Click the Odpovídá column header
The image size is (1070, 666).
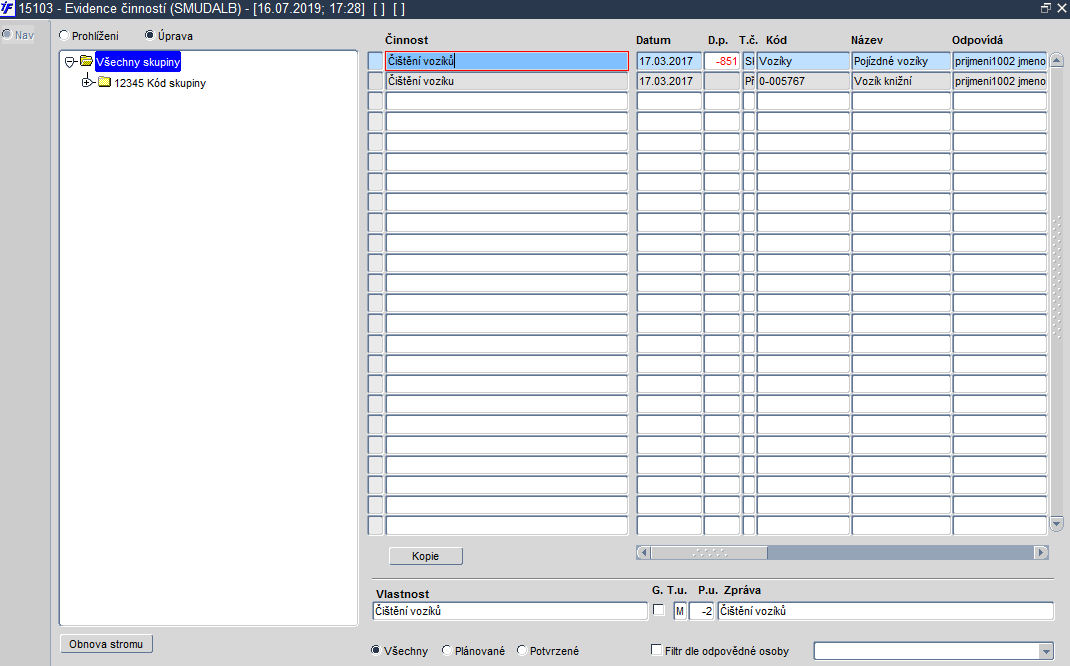(977, 40)
